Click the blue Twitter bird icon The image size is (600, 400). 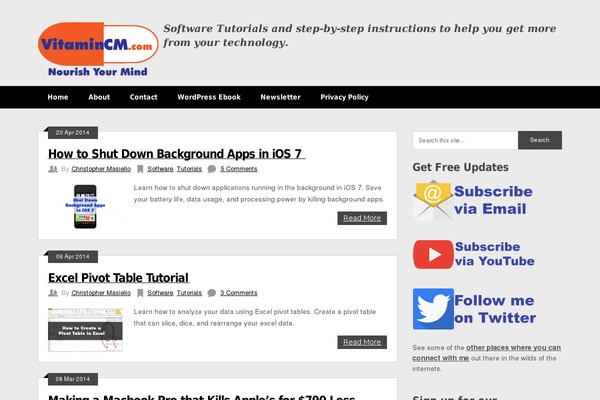point(433,309)
